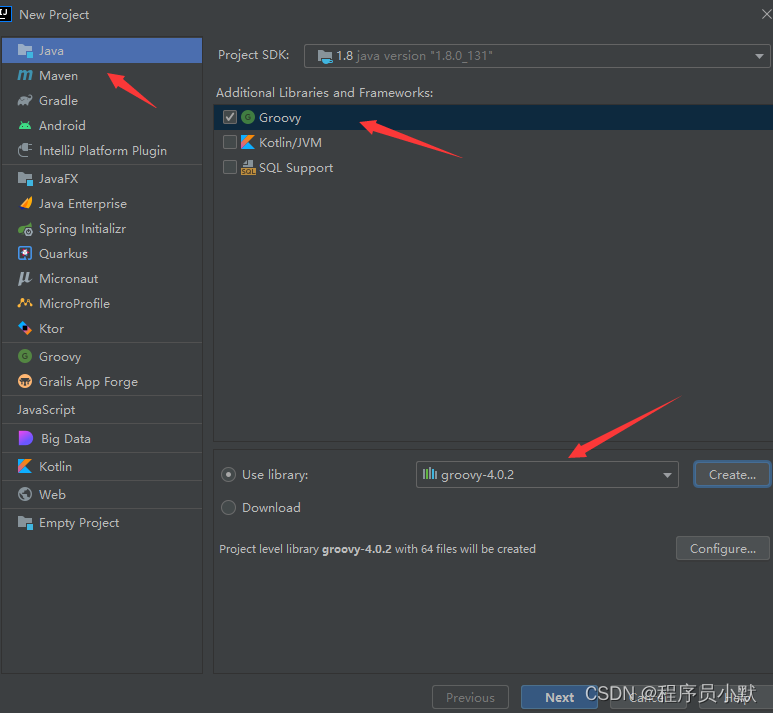Choose Kotlin project type

[x=102, y=466]
